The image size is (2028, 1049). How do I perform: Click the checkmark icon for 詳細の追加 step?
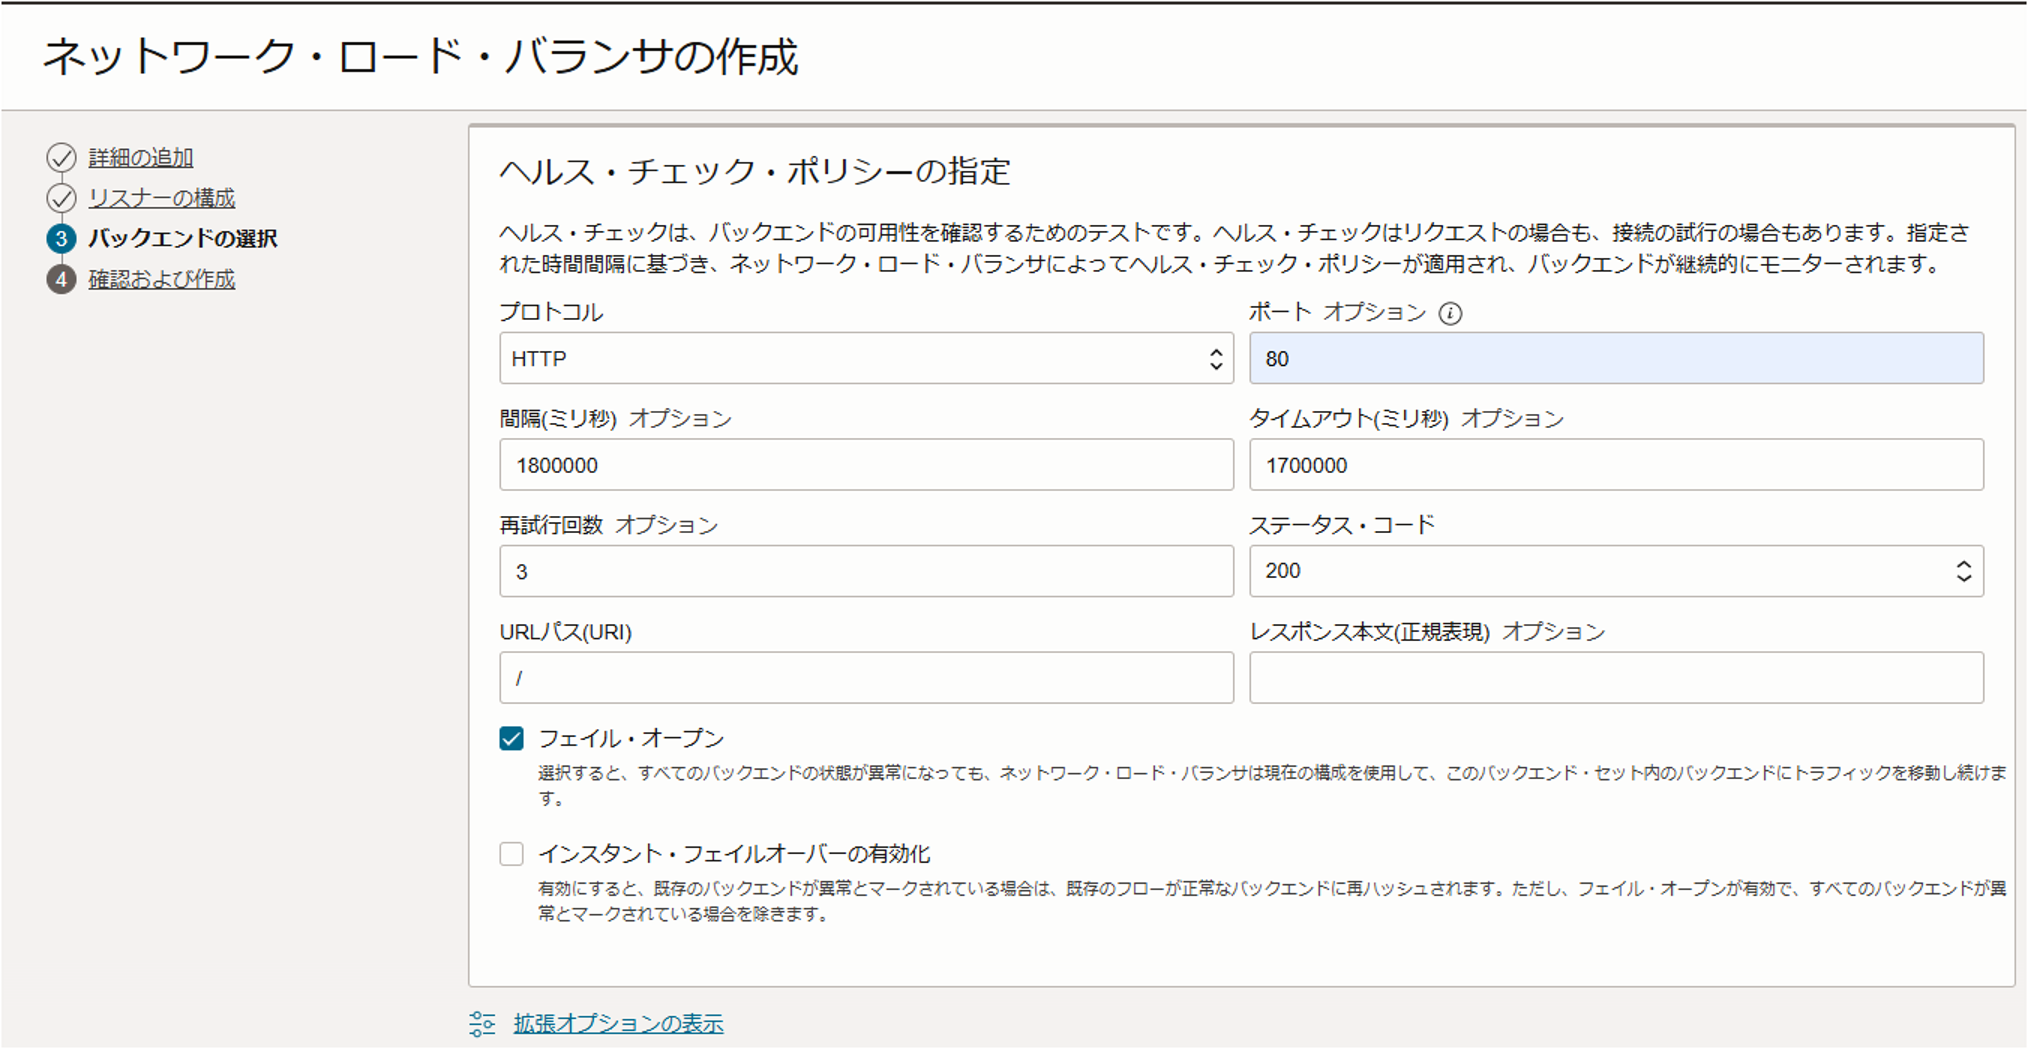point(62,157)
